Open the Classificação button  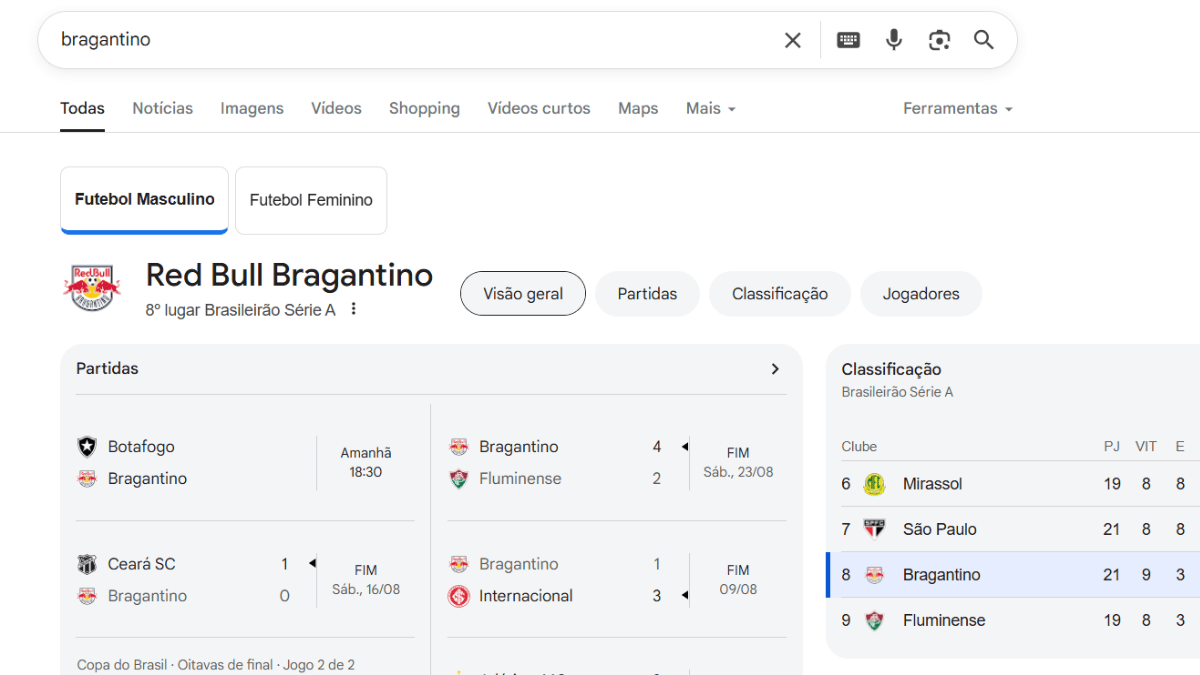tap(779, 294)
